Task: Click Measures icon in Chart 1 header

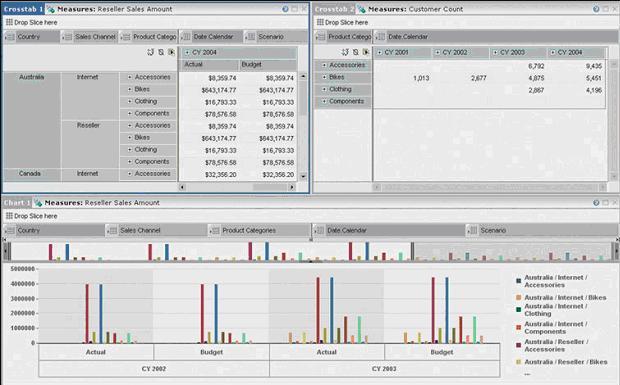Action: pos(38,203)
